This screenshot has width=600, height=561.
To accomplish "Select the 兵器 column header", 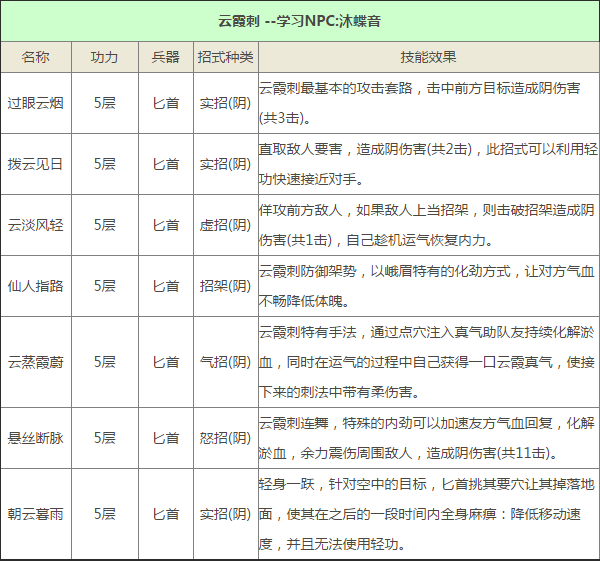I will [166, 57].
